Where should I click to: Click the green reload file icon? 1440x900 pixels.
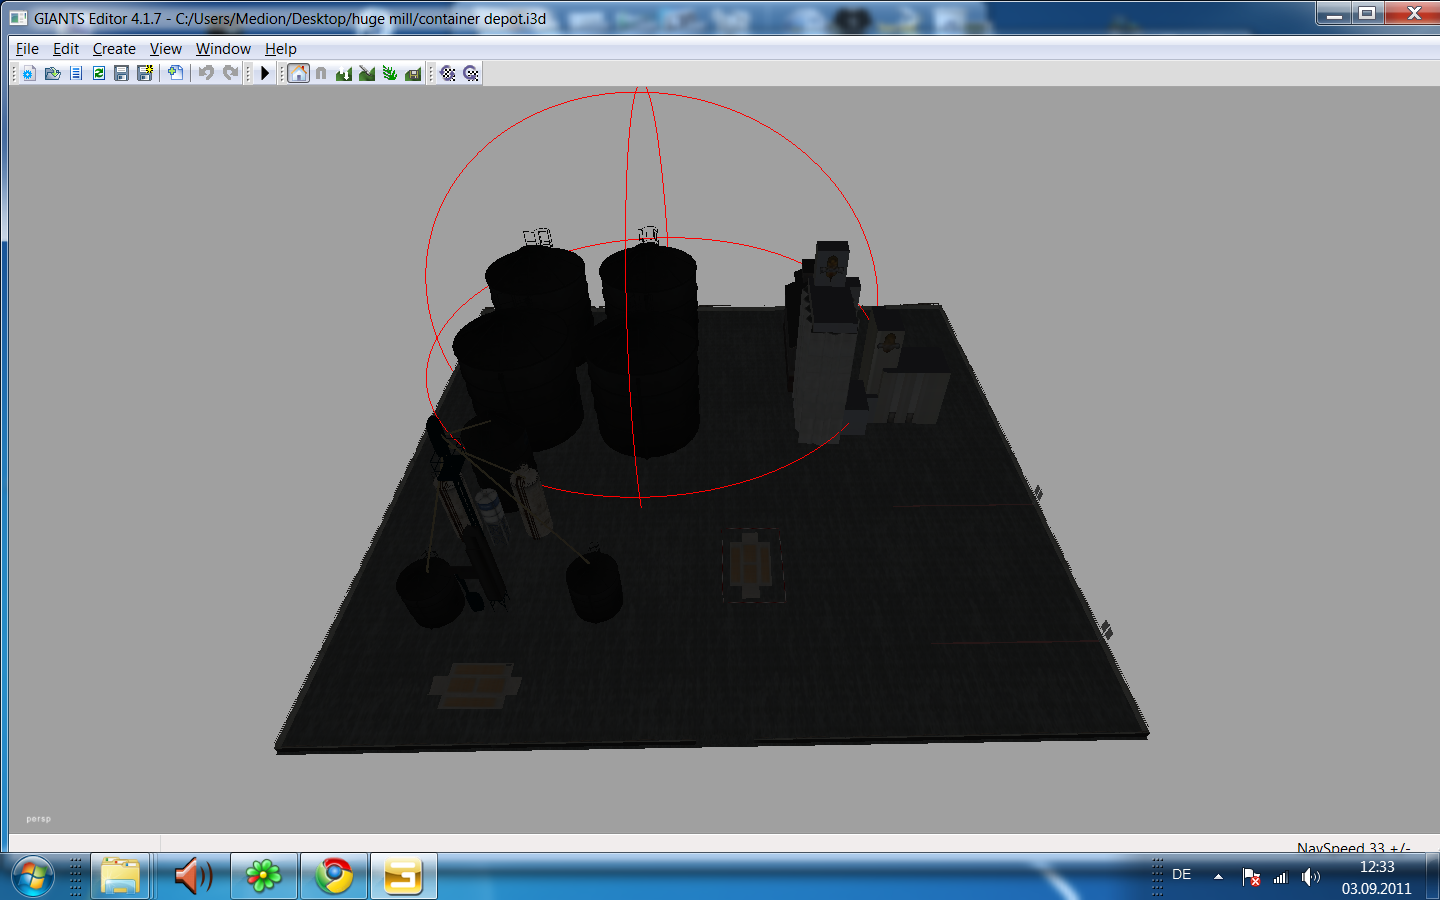pos(98,73)
